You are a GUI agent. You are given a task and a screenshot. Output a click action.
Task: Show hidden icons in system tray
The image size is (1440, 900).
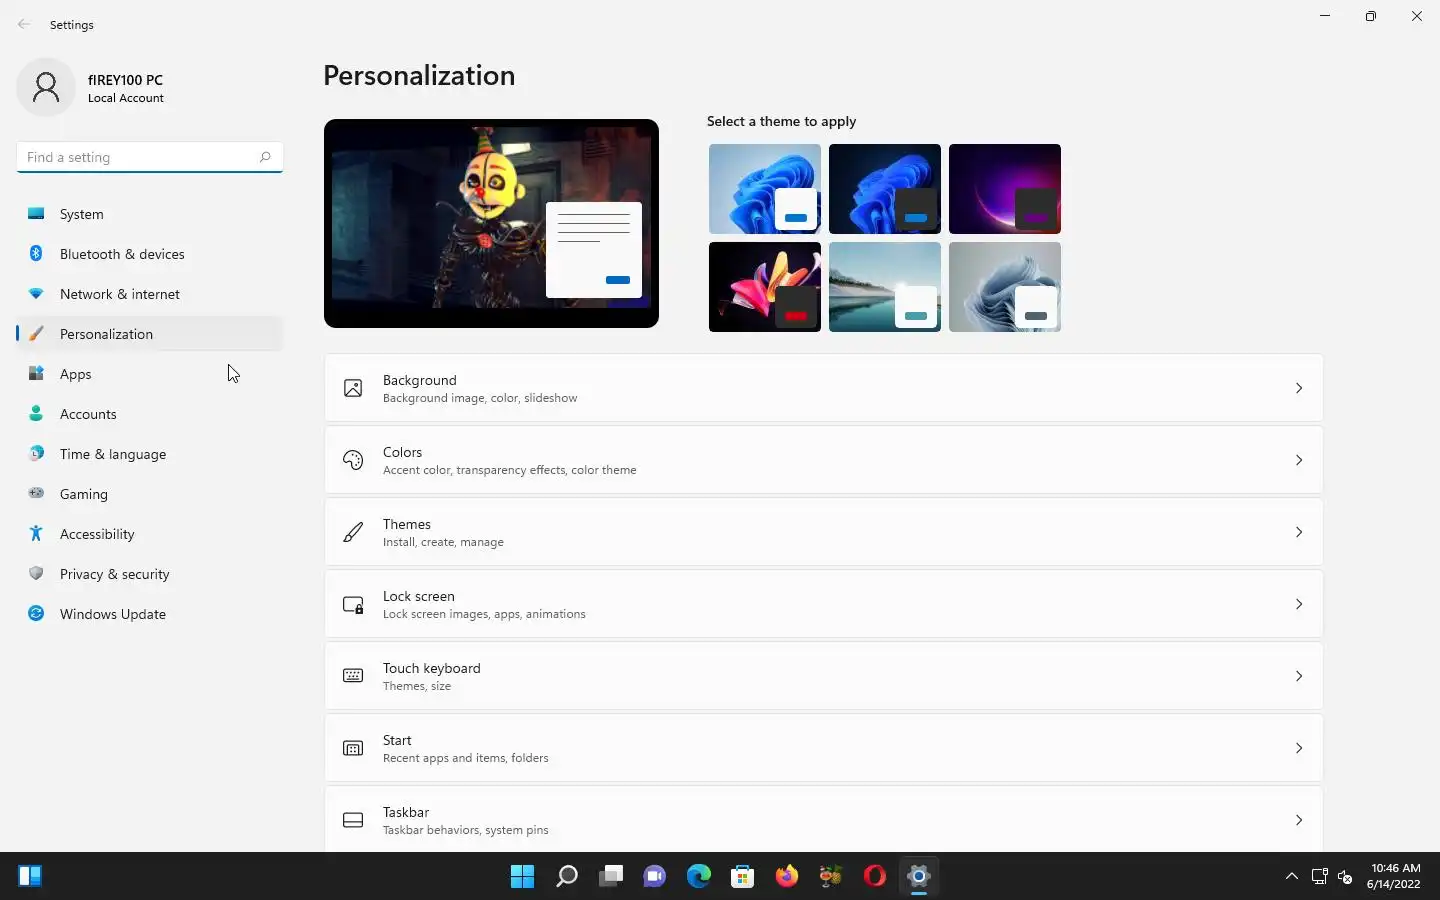click(x=1292, y=876)
